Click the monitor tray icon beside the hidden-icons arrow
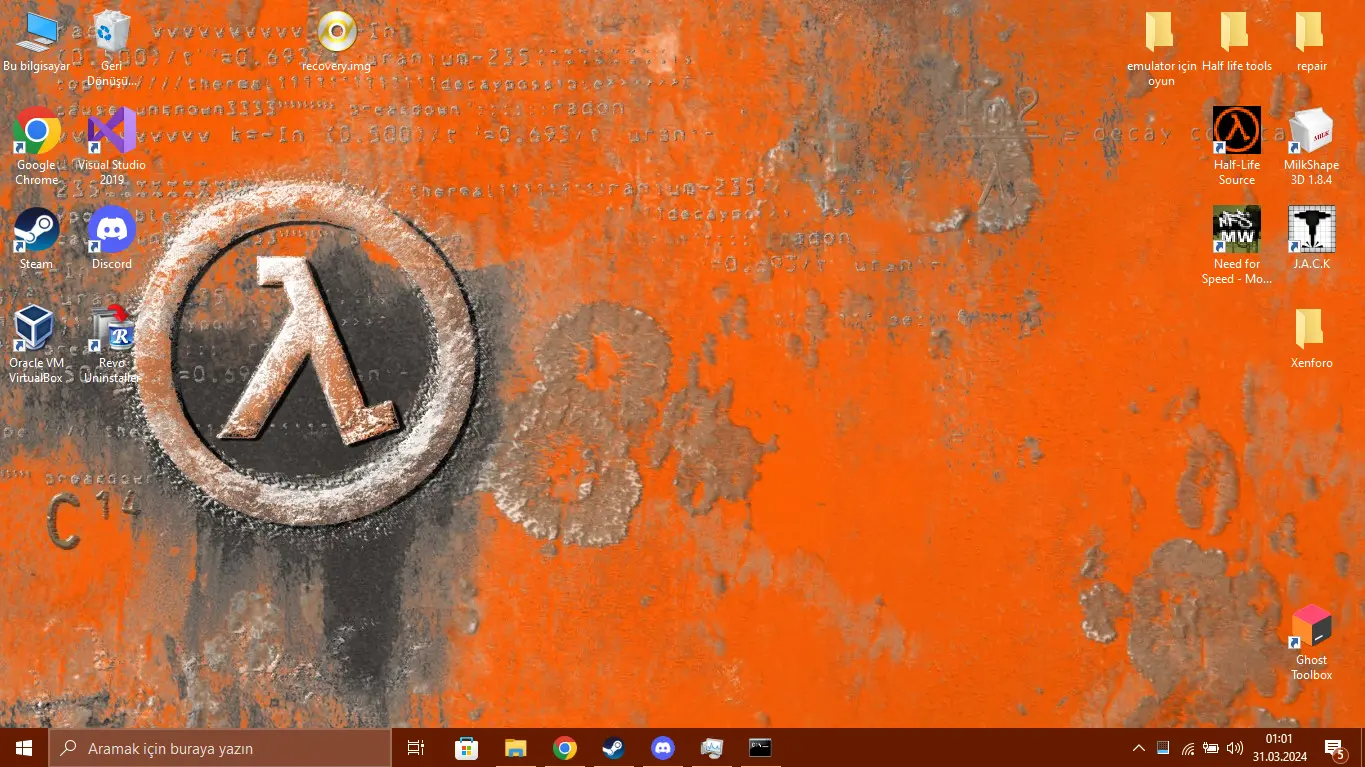Viewport: 1365px width, 767px height. click(1163, 748)
